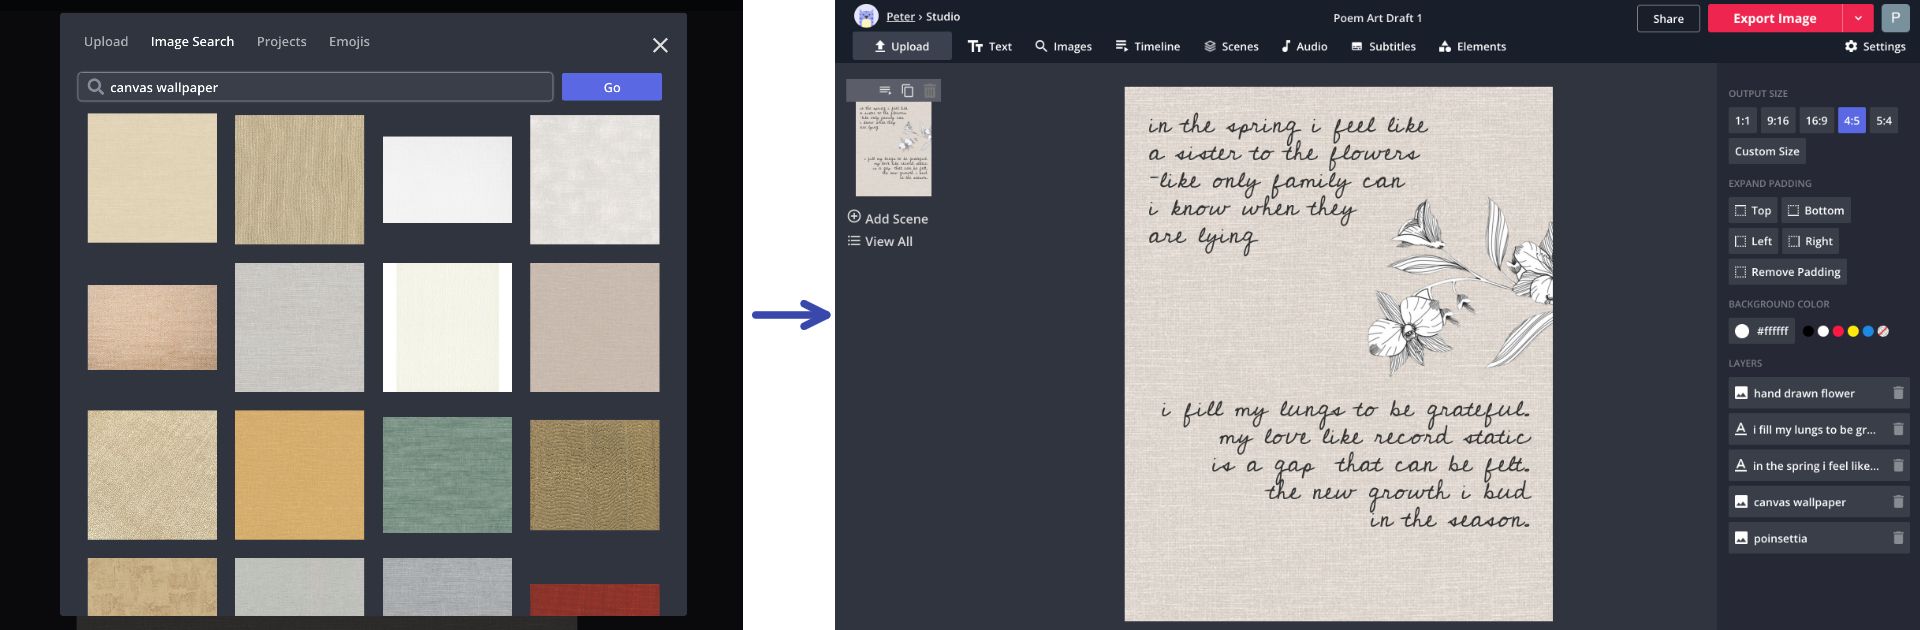
Task: Expand padding on Left
Action: (1753, 241)
